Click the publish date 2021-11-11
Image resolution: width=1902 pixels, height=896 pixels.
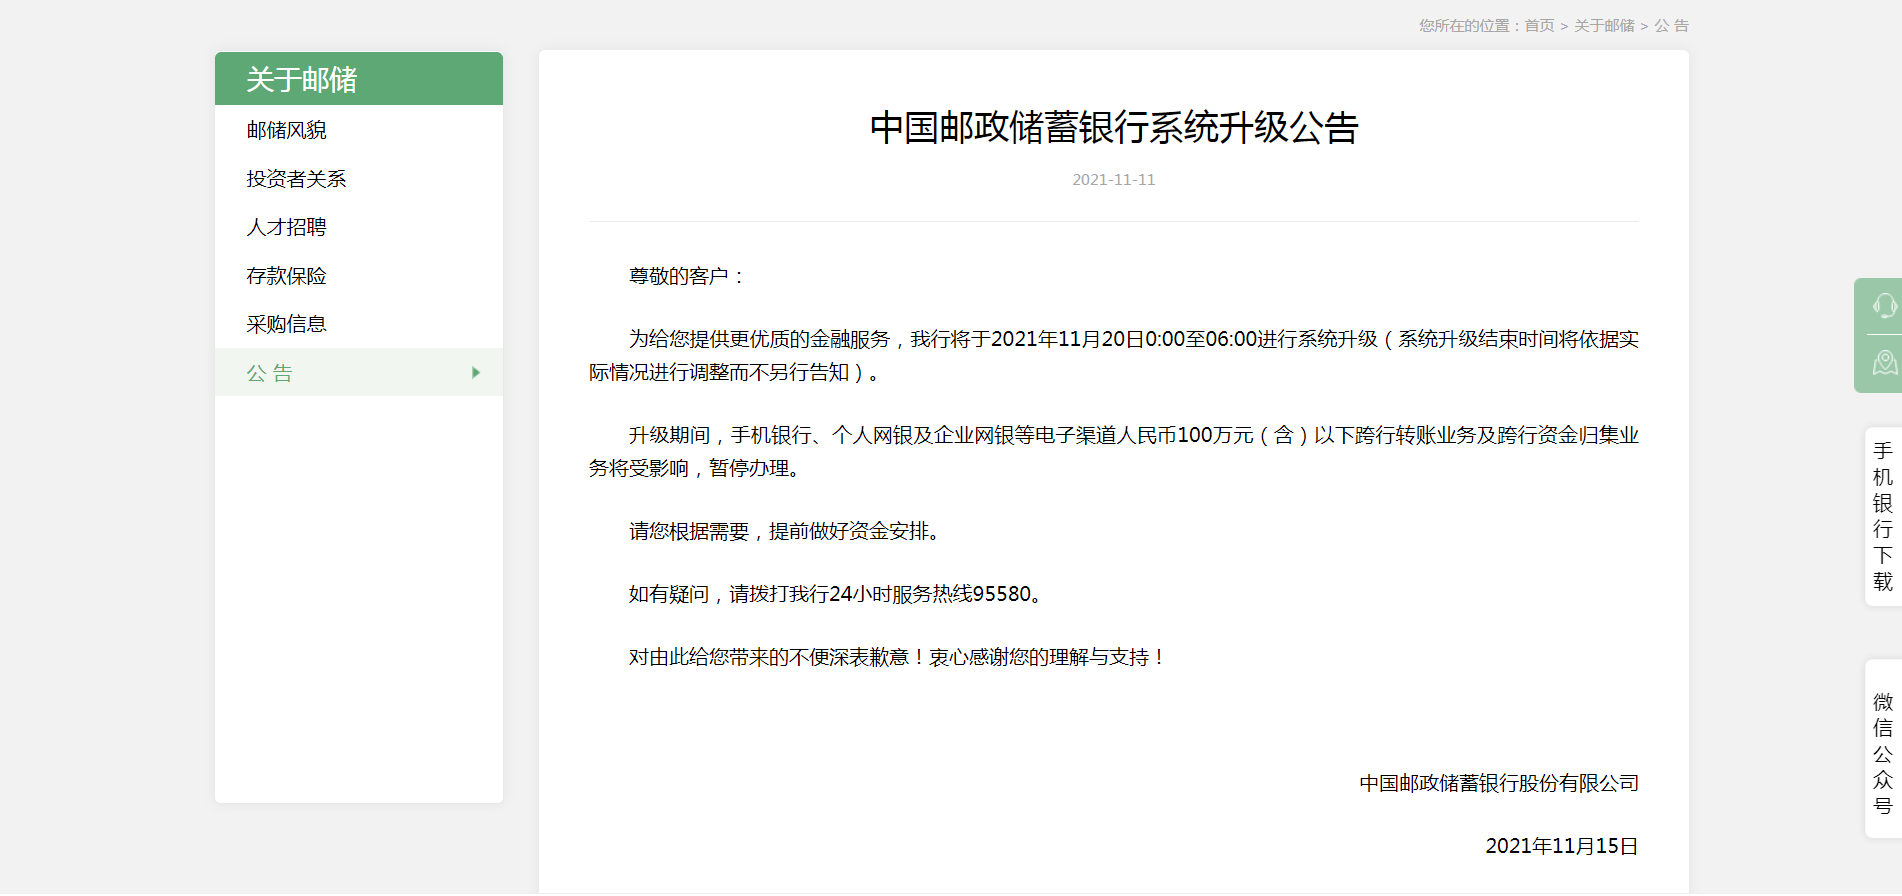pyautogui.click(x=1114, y=180)
